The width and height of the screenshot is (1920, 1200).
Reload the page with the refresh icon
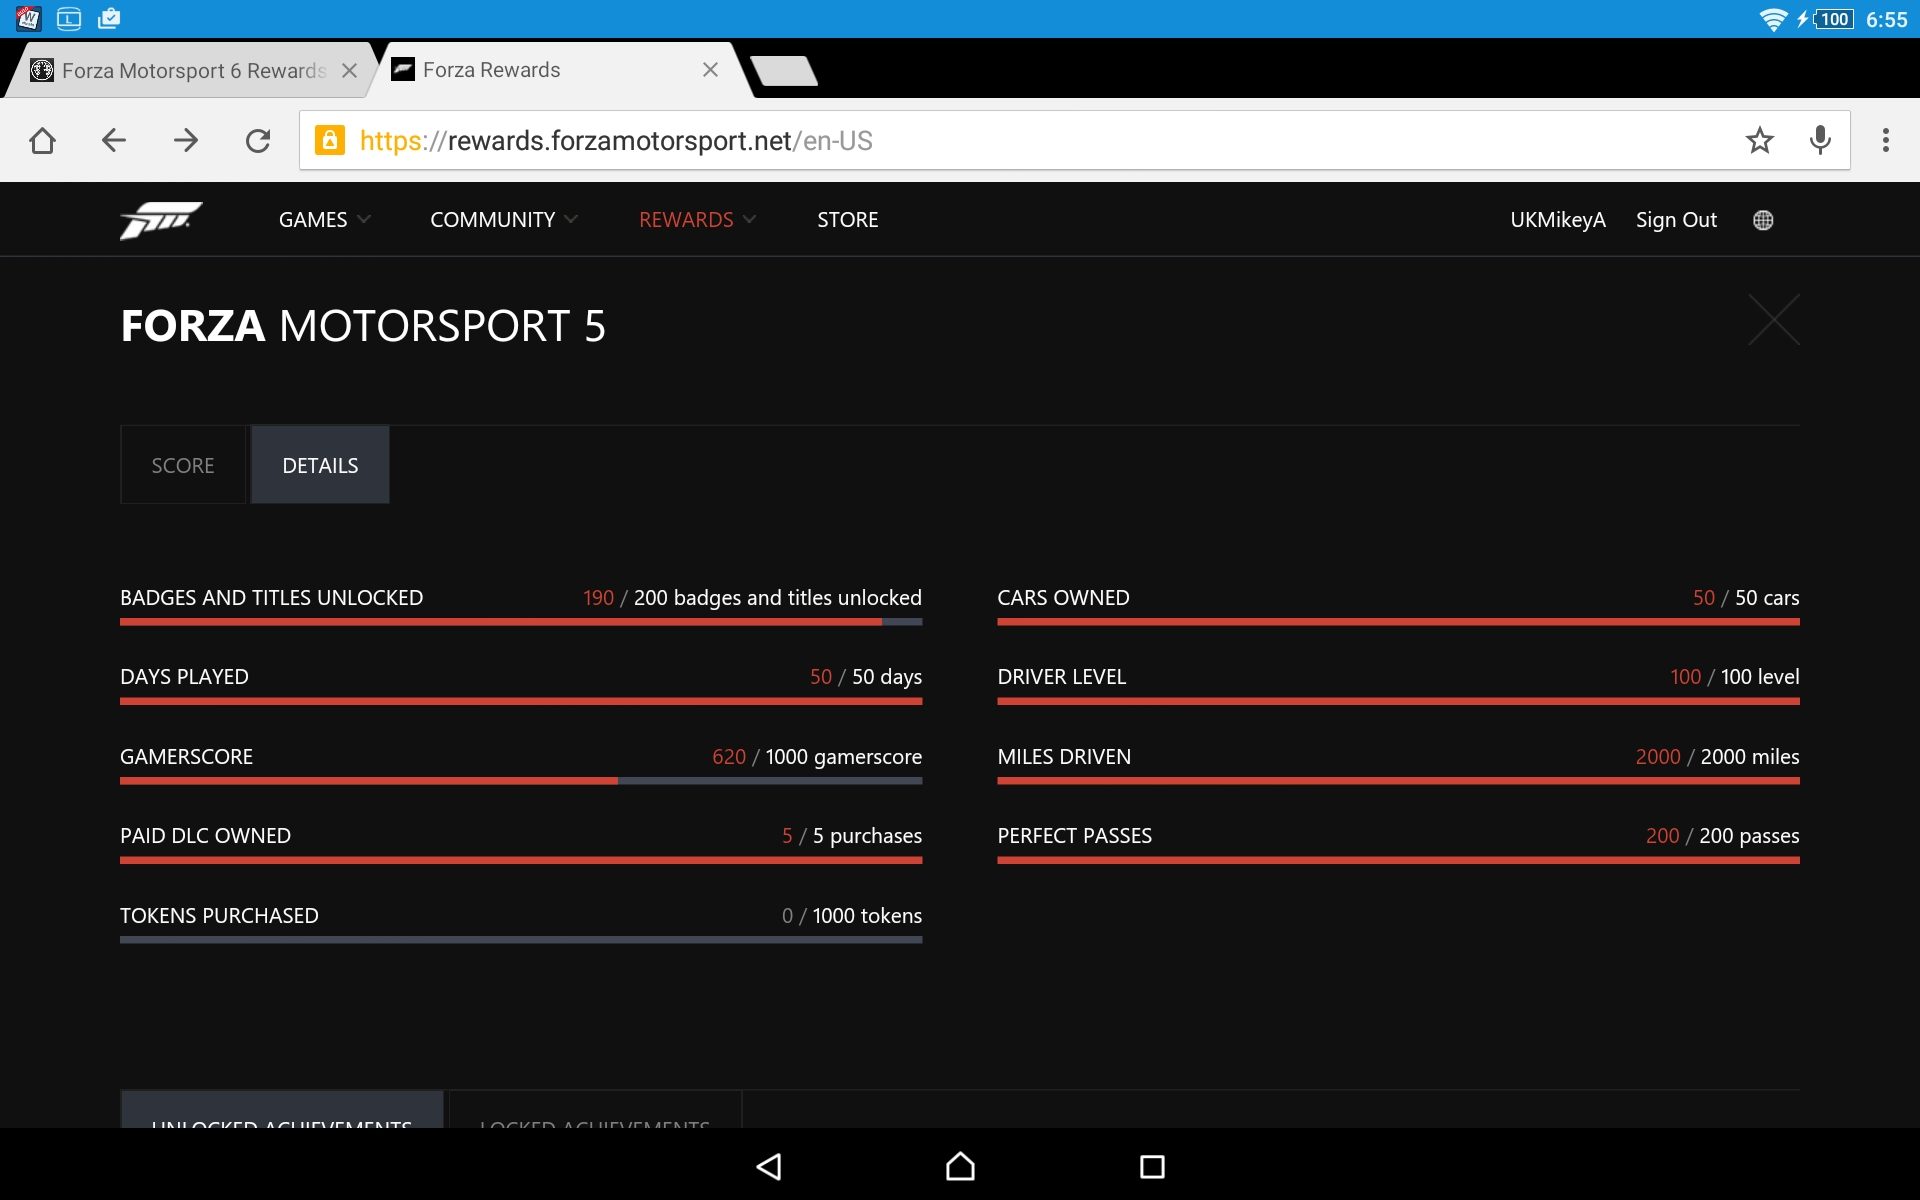[258, 141]
